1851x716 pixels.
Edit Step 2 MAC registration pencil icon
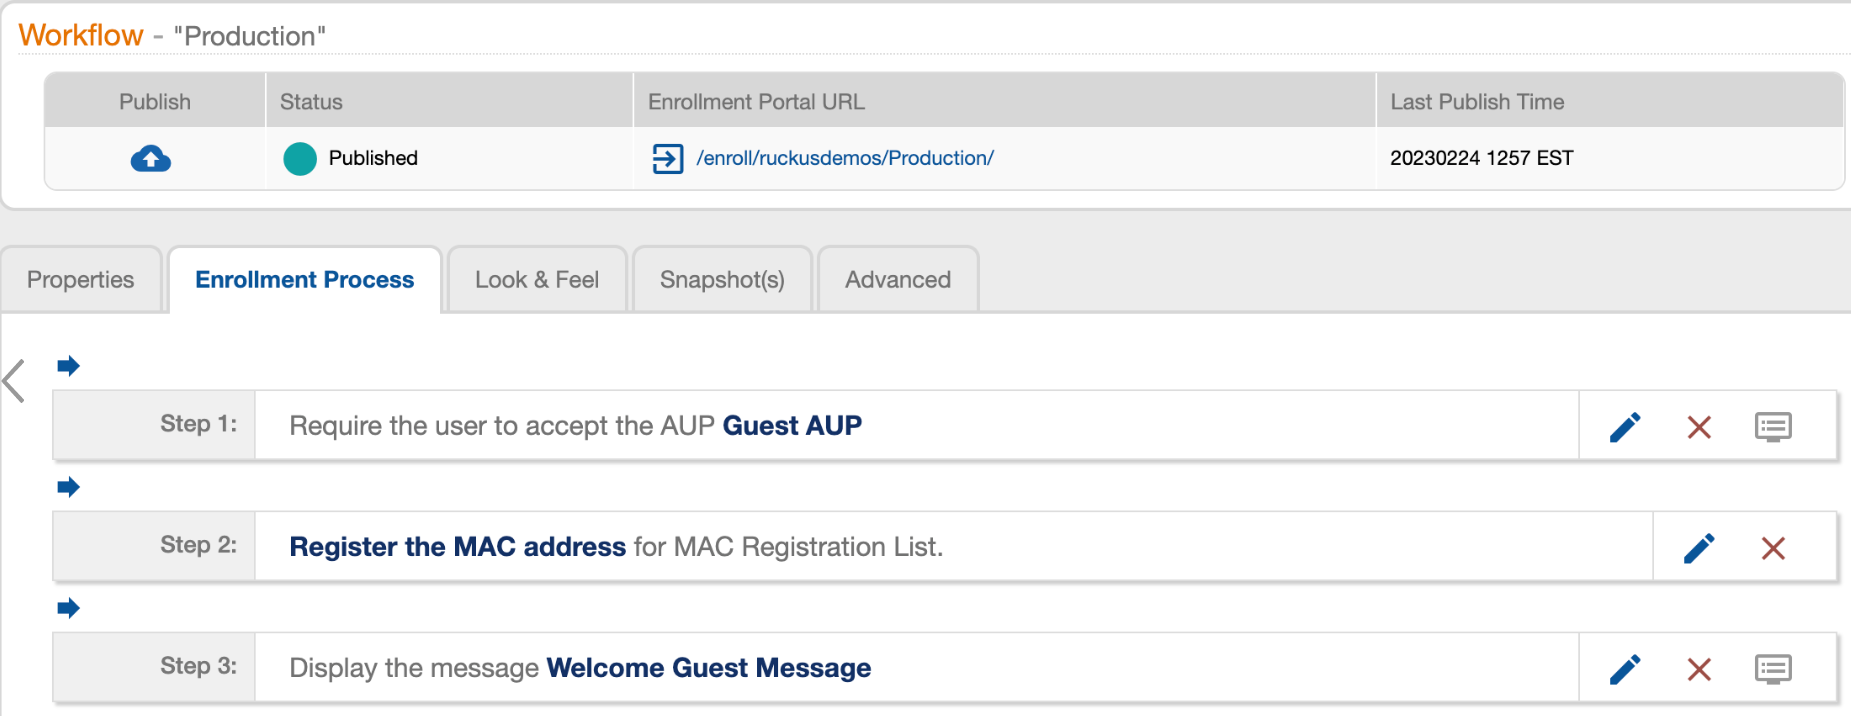(1699, 548)
